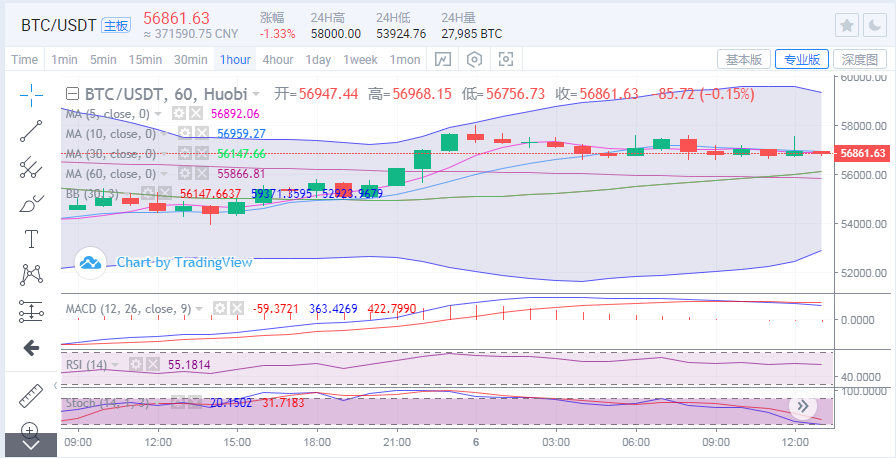Select the crosshair cursor tool
Screen dimensions: 896x458
[x=31, y=95]
